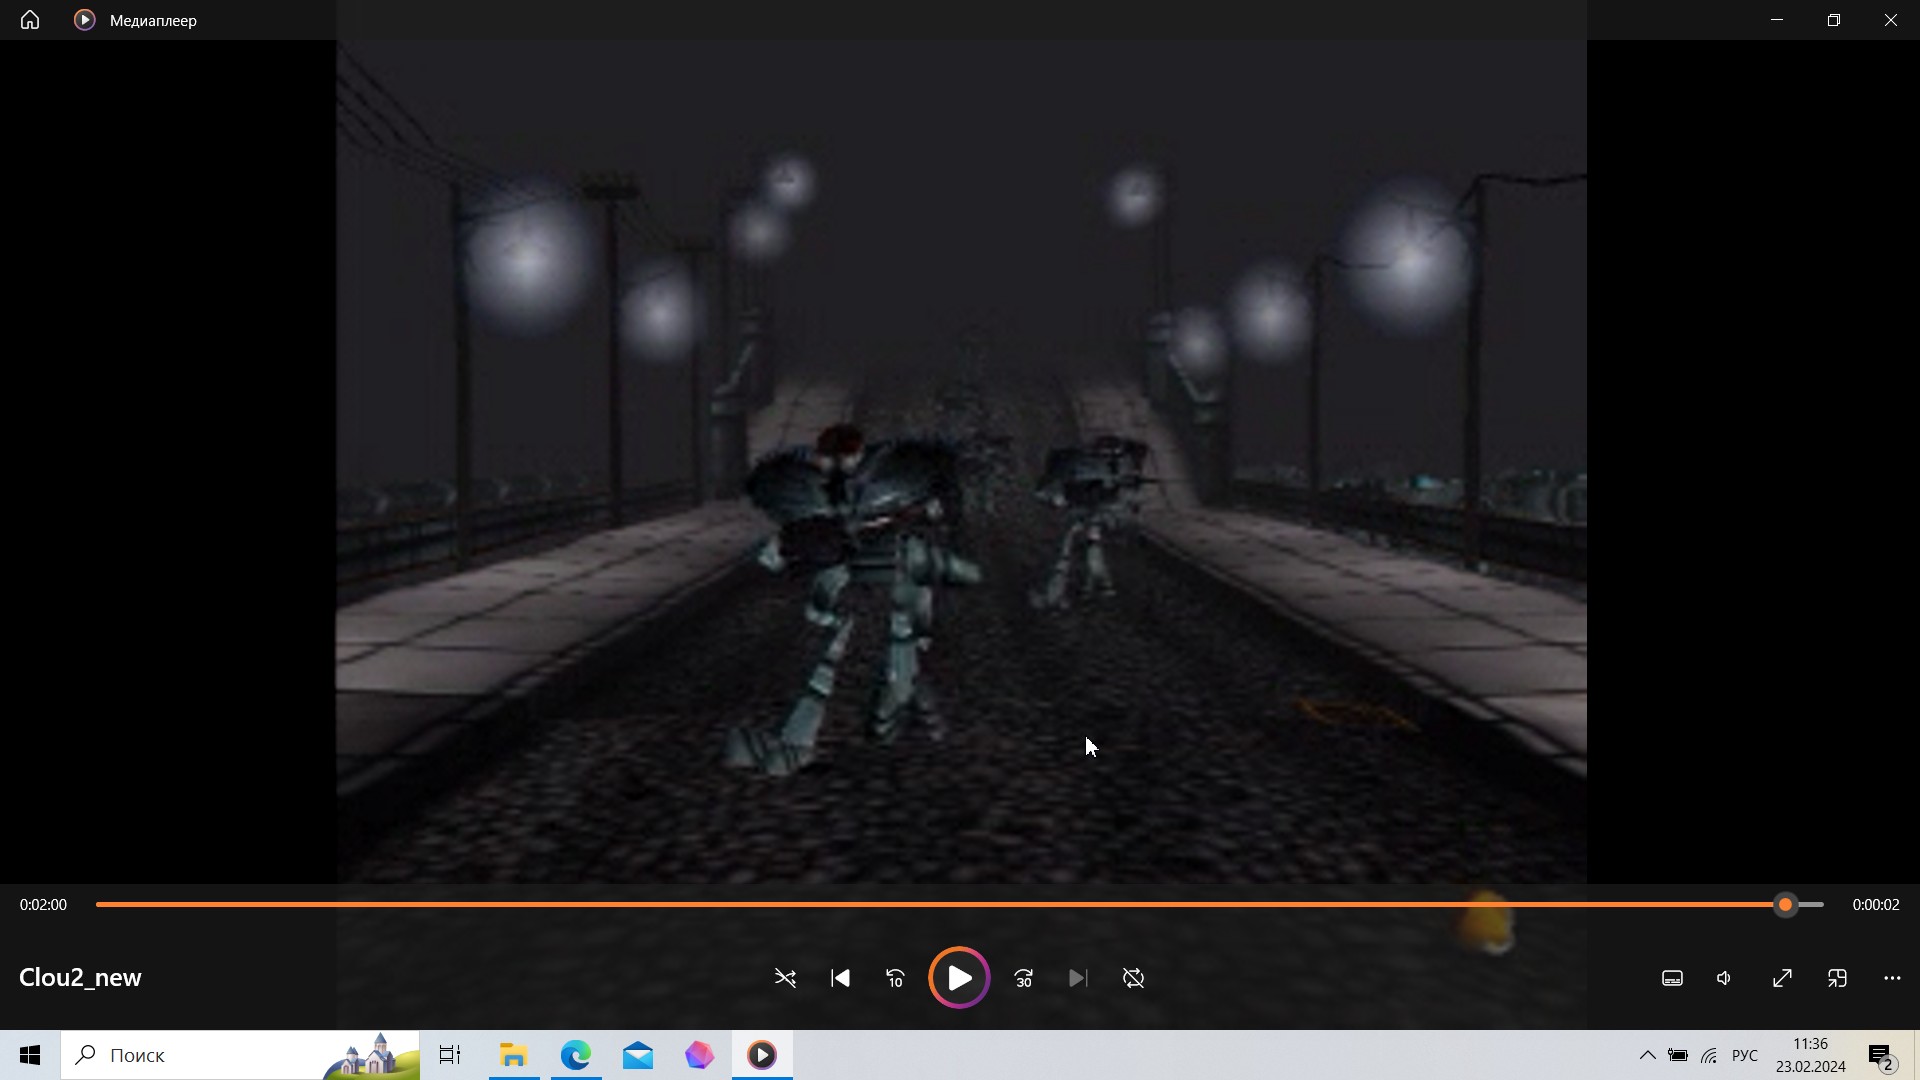Switch to mini player view
This screenshot has width=1920, height=1080.
click(x=1837, y=978)
